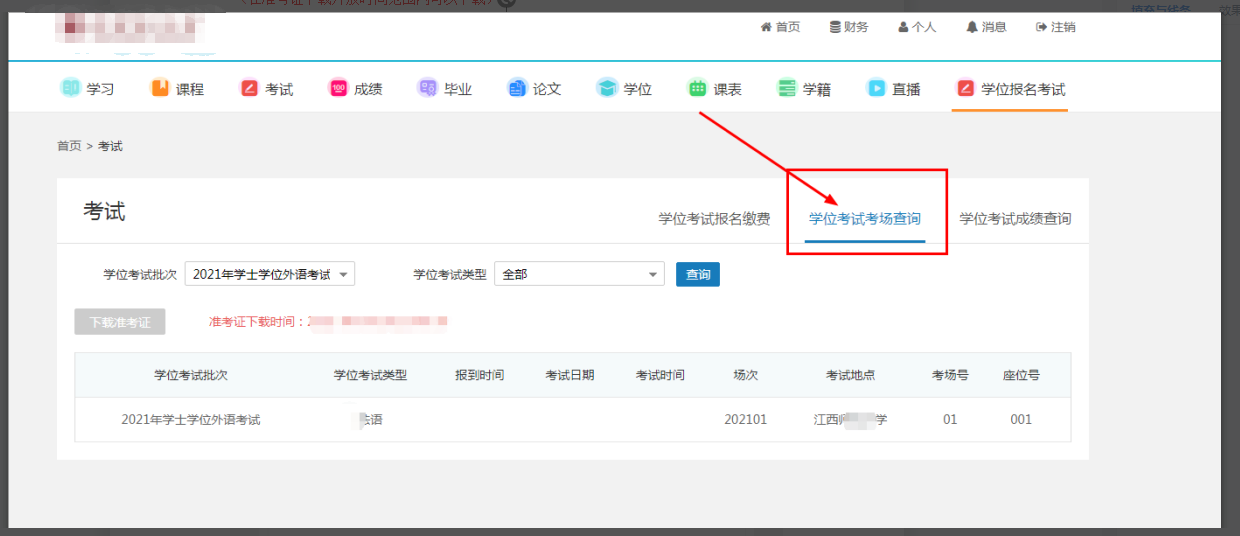Click the 下载准考证 button

click(120, 322)
